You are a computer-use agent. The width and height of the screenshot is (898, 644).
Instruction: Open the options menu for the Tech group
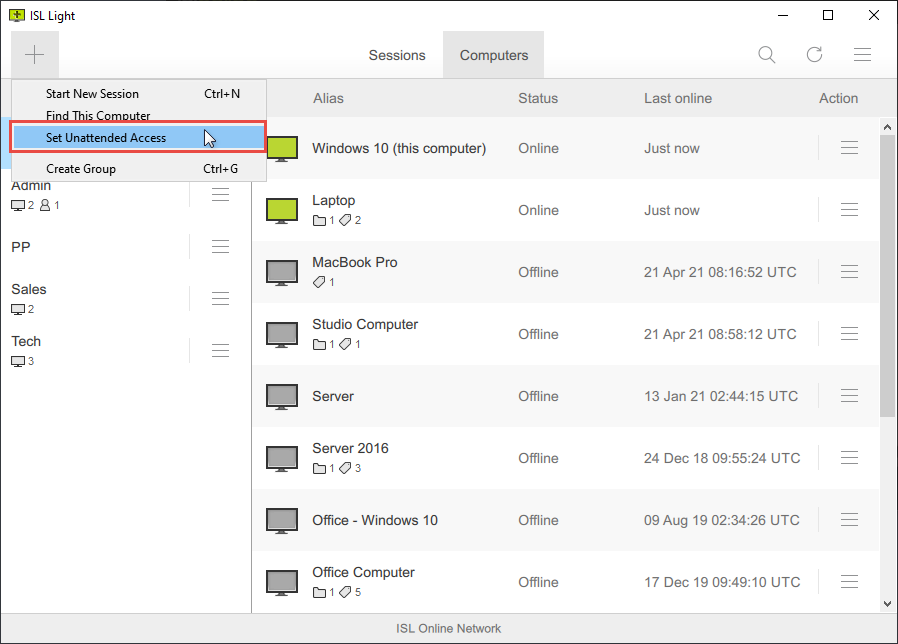pos(220,350)
